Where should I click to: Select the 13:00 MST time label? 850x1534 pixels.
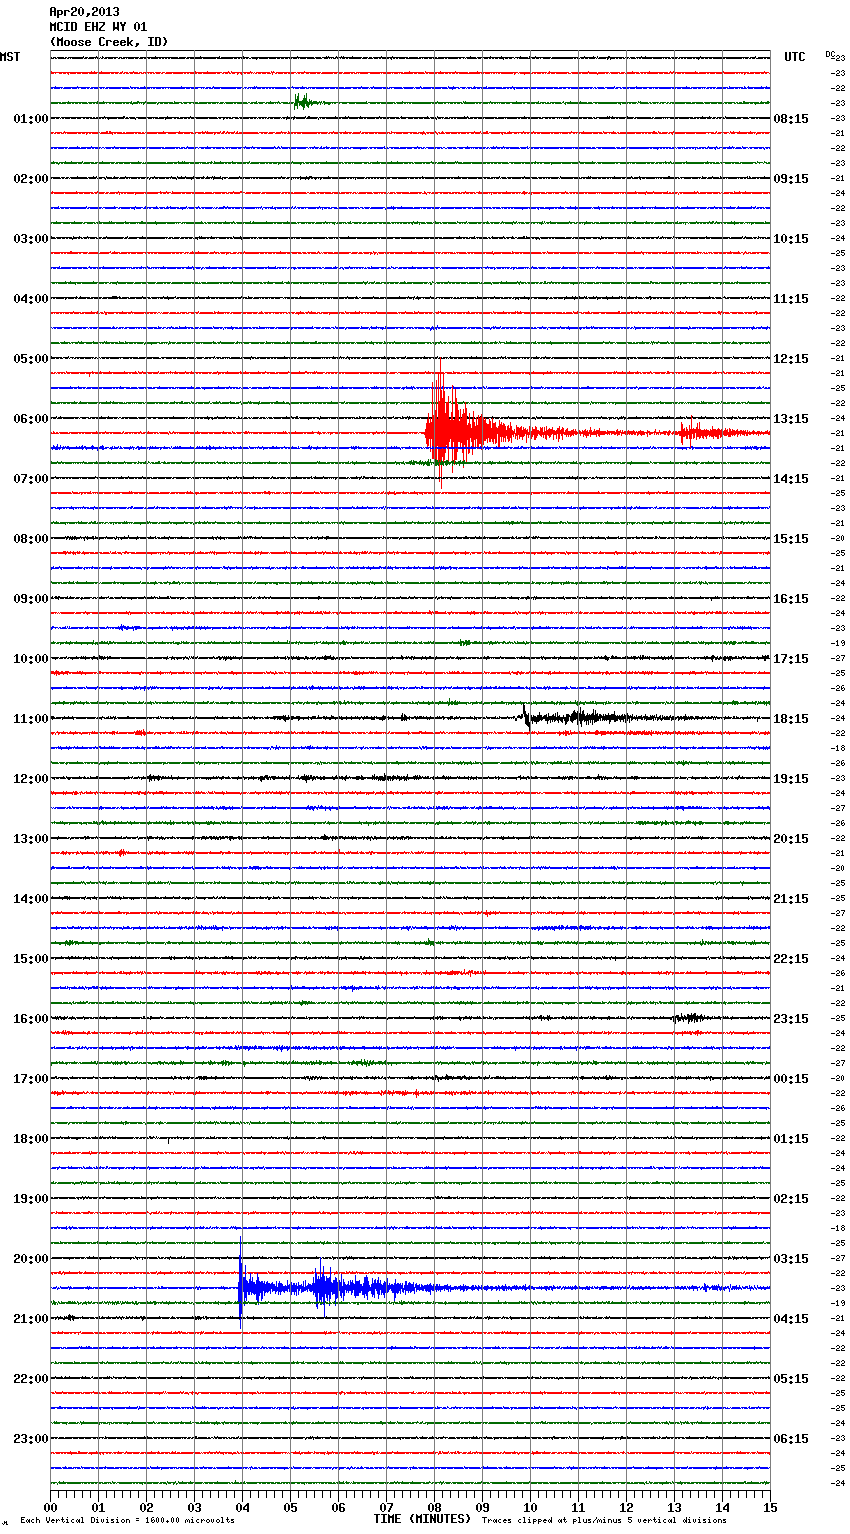[30, 839]
